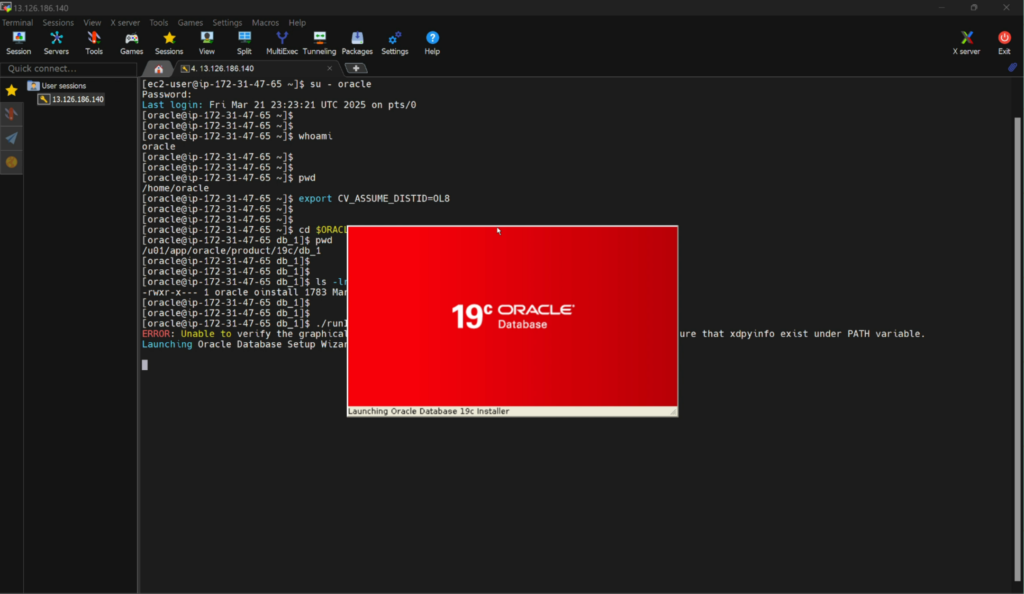The height and width of the screenshot is (594, 1024).
Task: Click the Tools toolbar icon
Action: click(x=94, y=43)
